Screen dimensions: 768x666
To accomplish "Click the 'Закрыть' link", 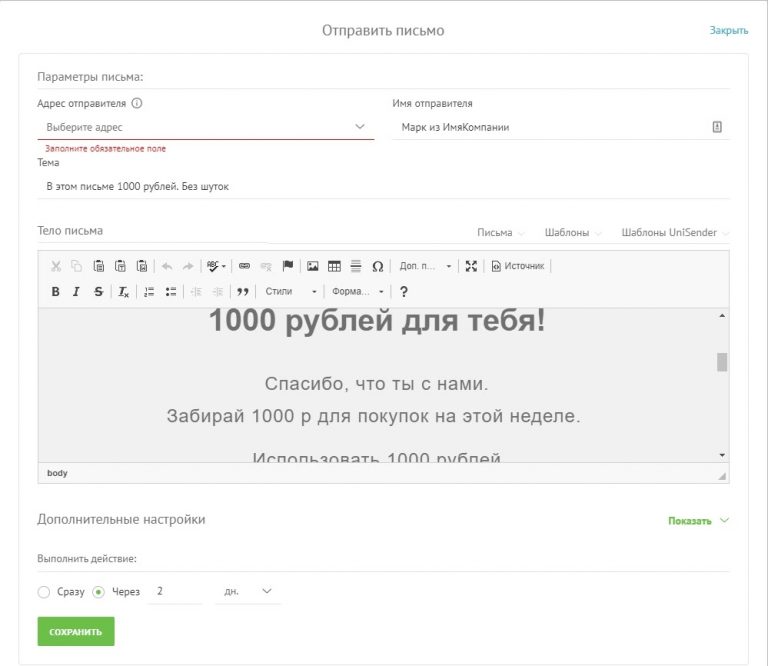I will pyautogui.click(x=728, y=30).
